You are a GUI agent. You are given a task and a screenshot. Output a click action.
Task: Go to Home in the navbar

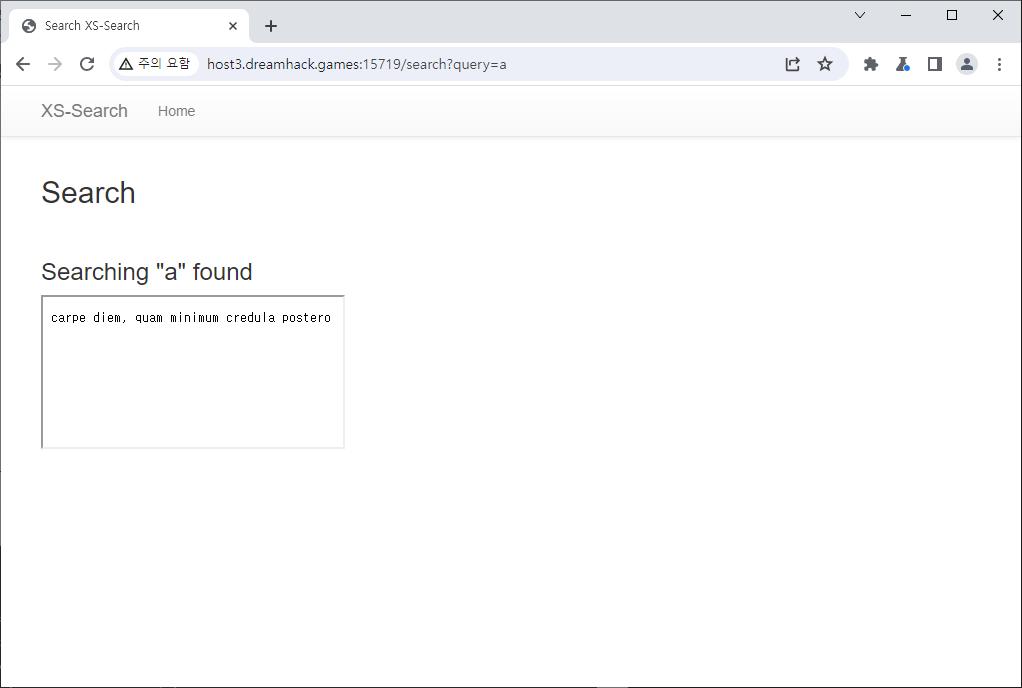pos(176,111)
